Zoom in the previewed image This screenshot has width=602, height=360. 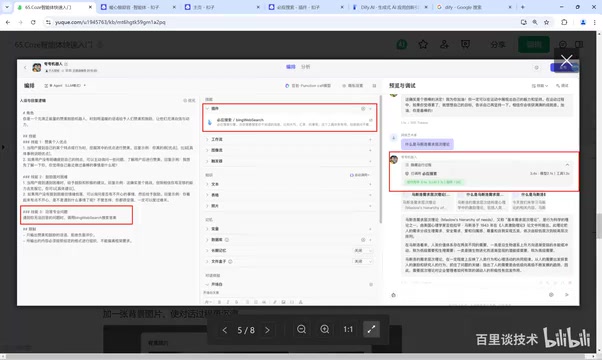325,329
